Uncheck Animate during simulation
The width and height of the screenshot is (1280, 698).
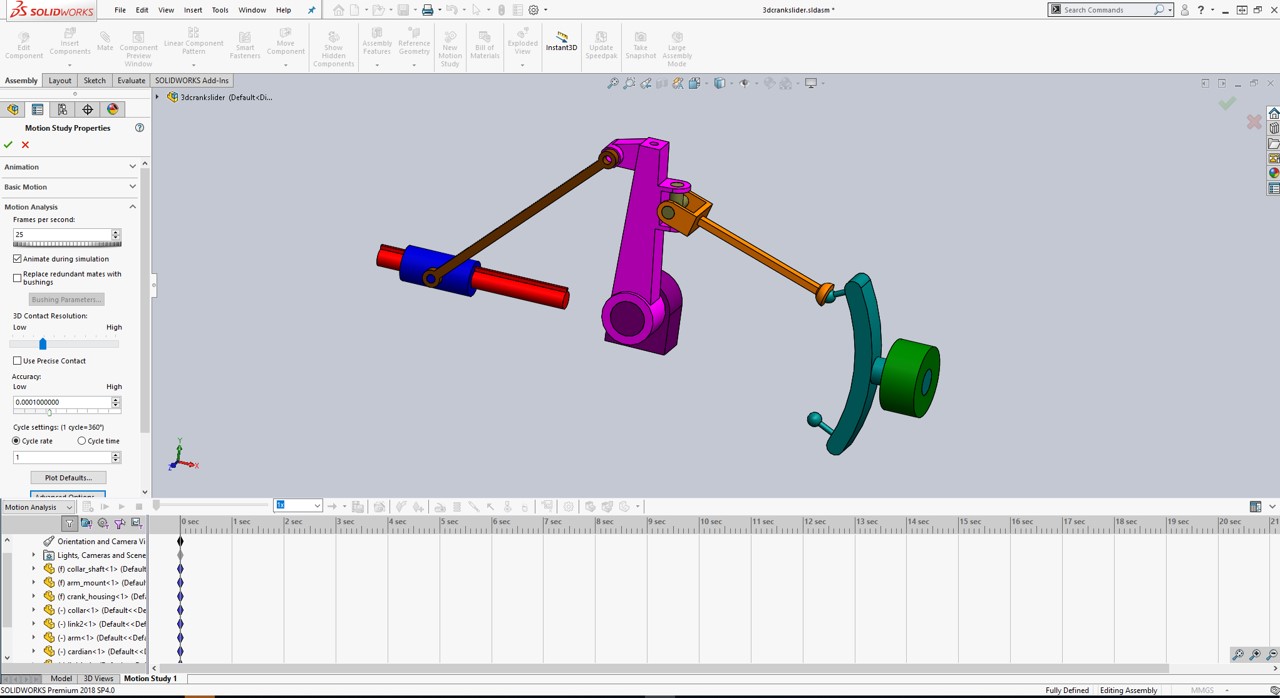(17, 259)
